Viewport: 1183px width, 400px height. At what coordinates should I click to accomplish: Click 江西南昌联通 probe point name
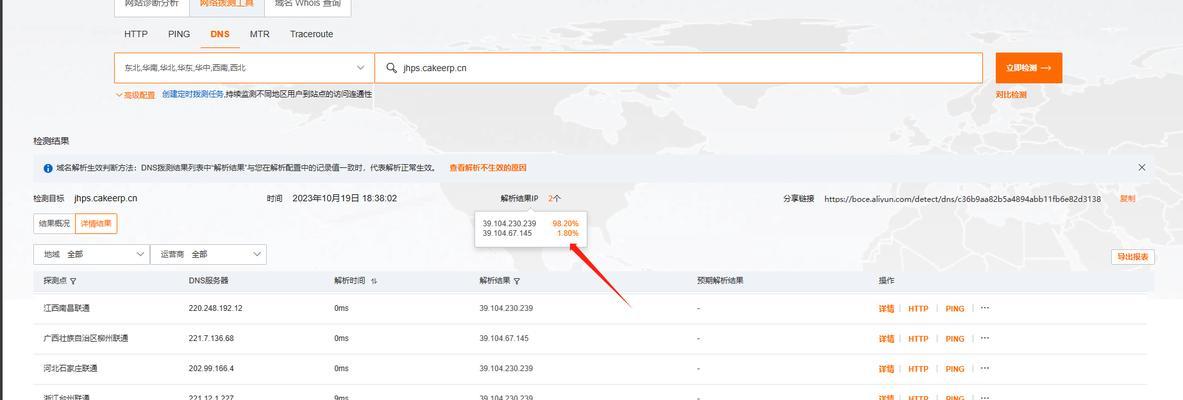[67, 308]
